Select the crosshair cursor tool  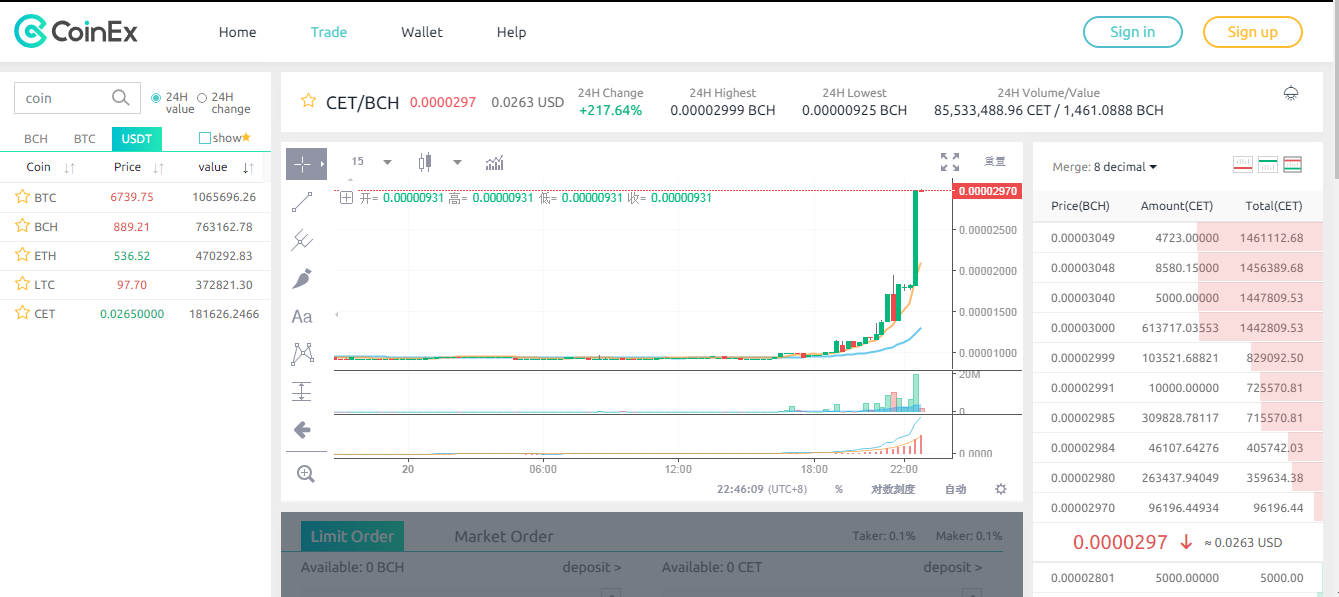[301, 164]
